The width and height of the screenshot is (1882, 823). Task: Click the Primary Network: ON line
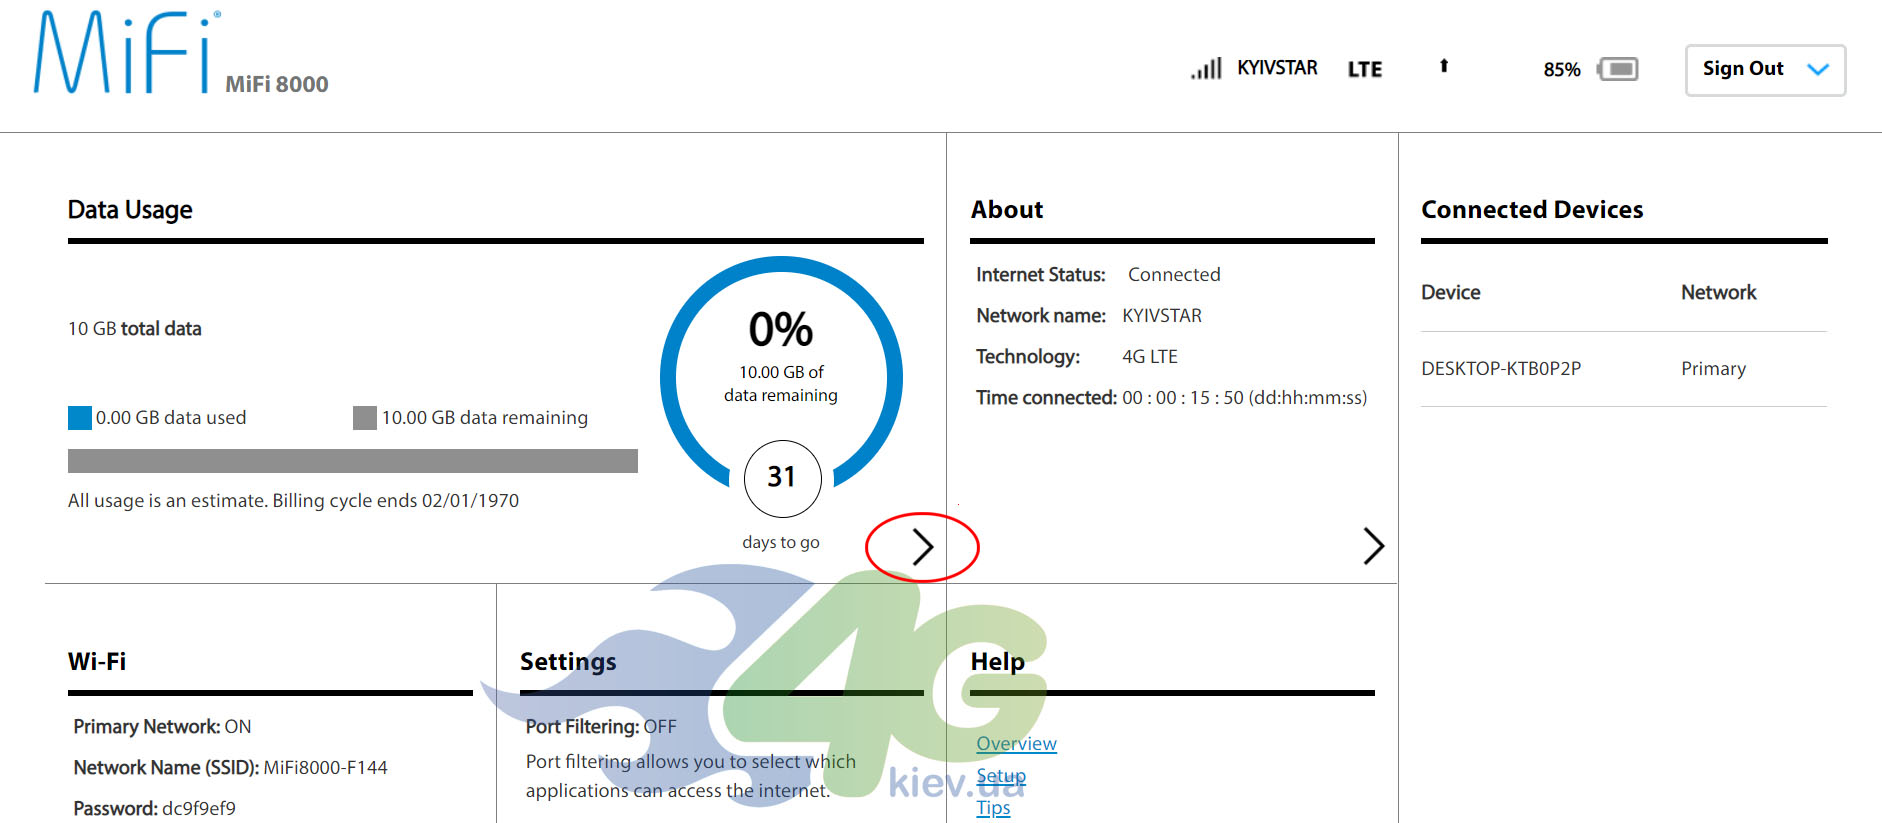pos(162,727)
